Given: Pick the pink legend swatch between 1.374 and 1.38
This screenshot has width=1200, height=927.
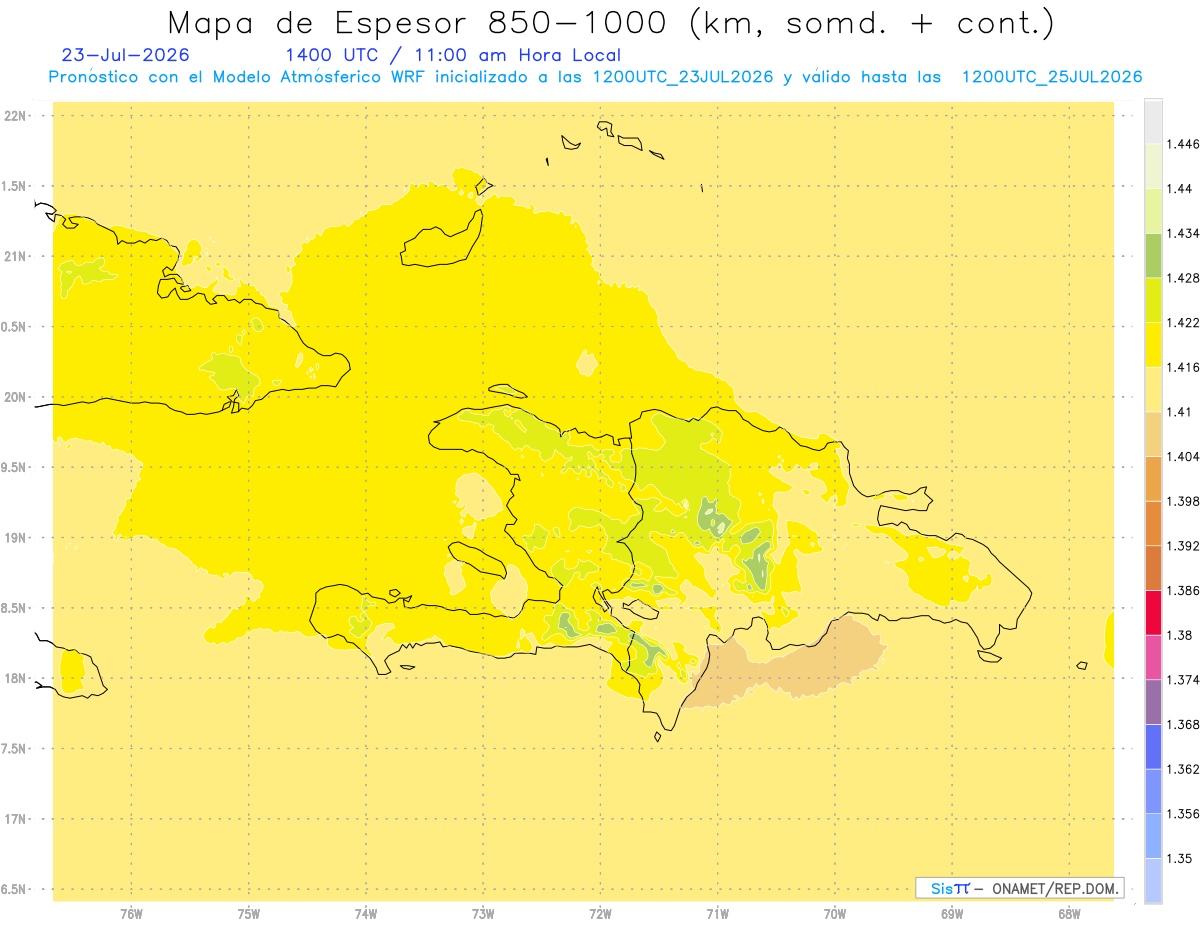Looking at the screenshot, I should 1153,657.
